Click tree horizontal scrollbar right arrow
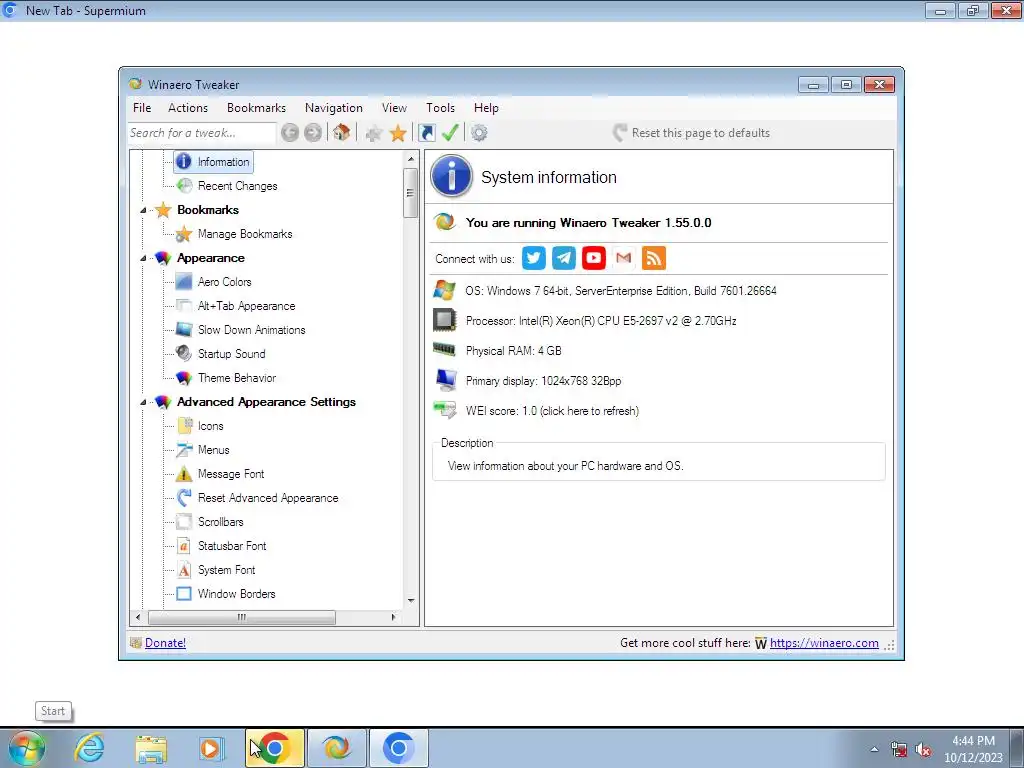Viewport: 1024px width, 768px height. (x=393, y=617)
